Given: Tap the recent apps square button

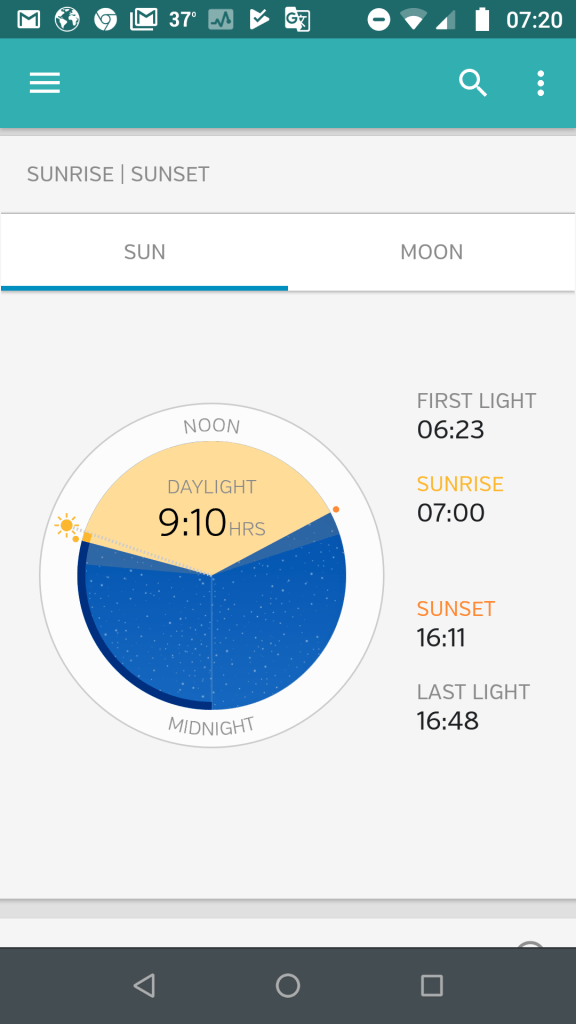Looking at the screenshot, I should point(432,985).
